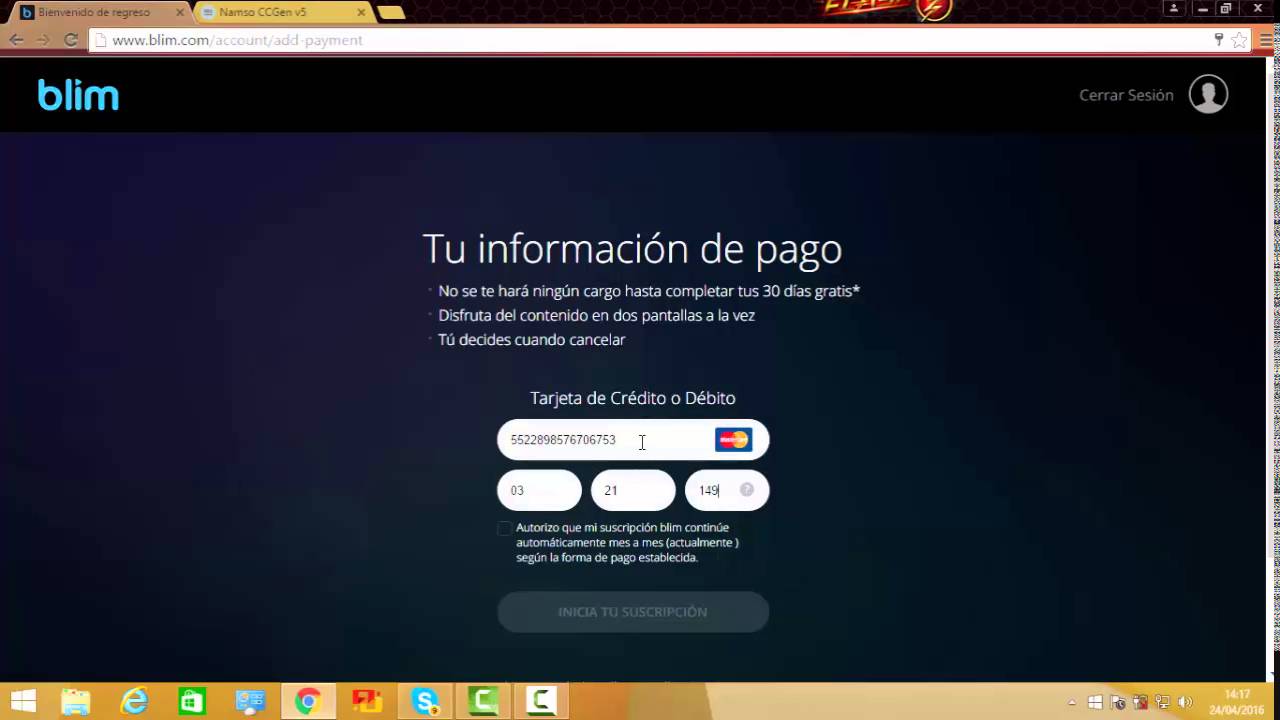The height and width of the screenshot is (720, 1280).
Task: Click text Tú decides cuando cancelar
Action: 532,340
